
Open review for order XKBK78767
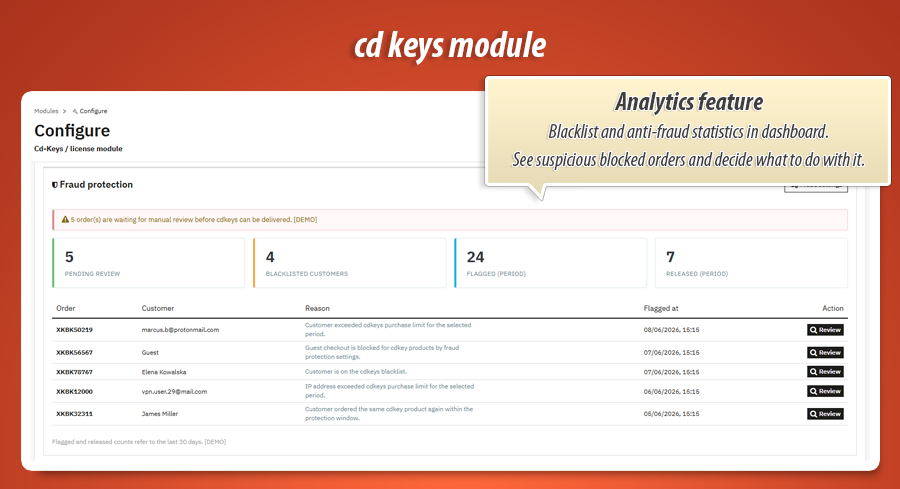point(825,372)
